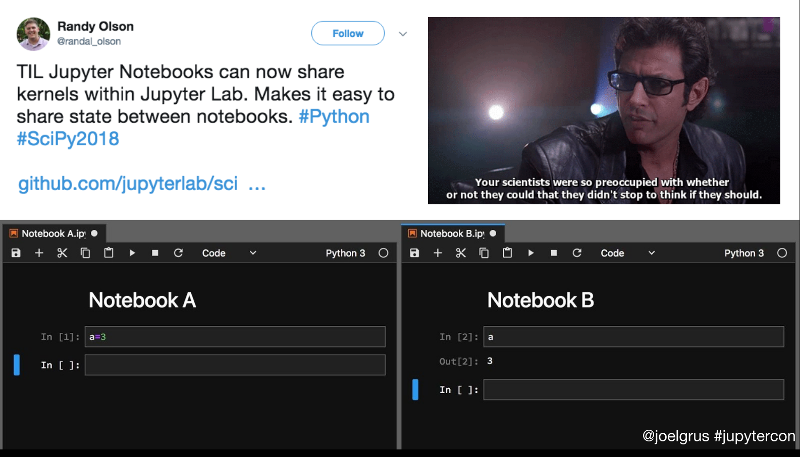Click the a=3 code cell in Notebook A
Screen dimensions: 800x457
[235, 337]
